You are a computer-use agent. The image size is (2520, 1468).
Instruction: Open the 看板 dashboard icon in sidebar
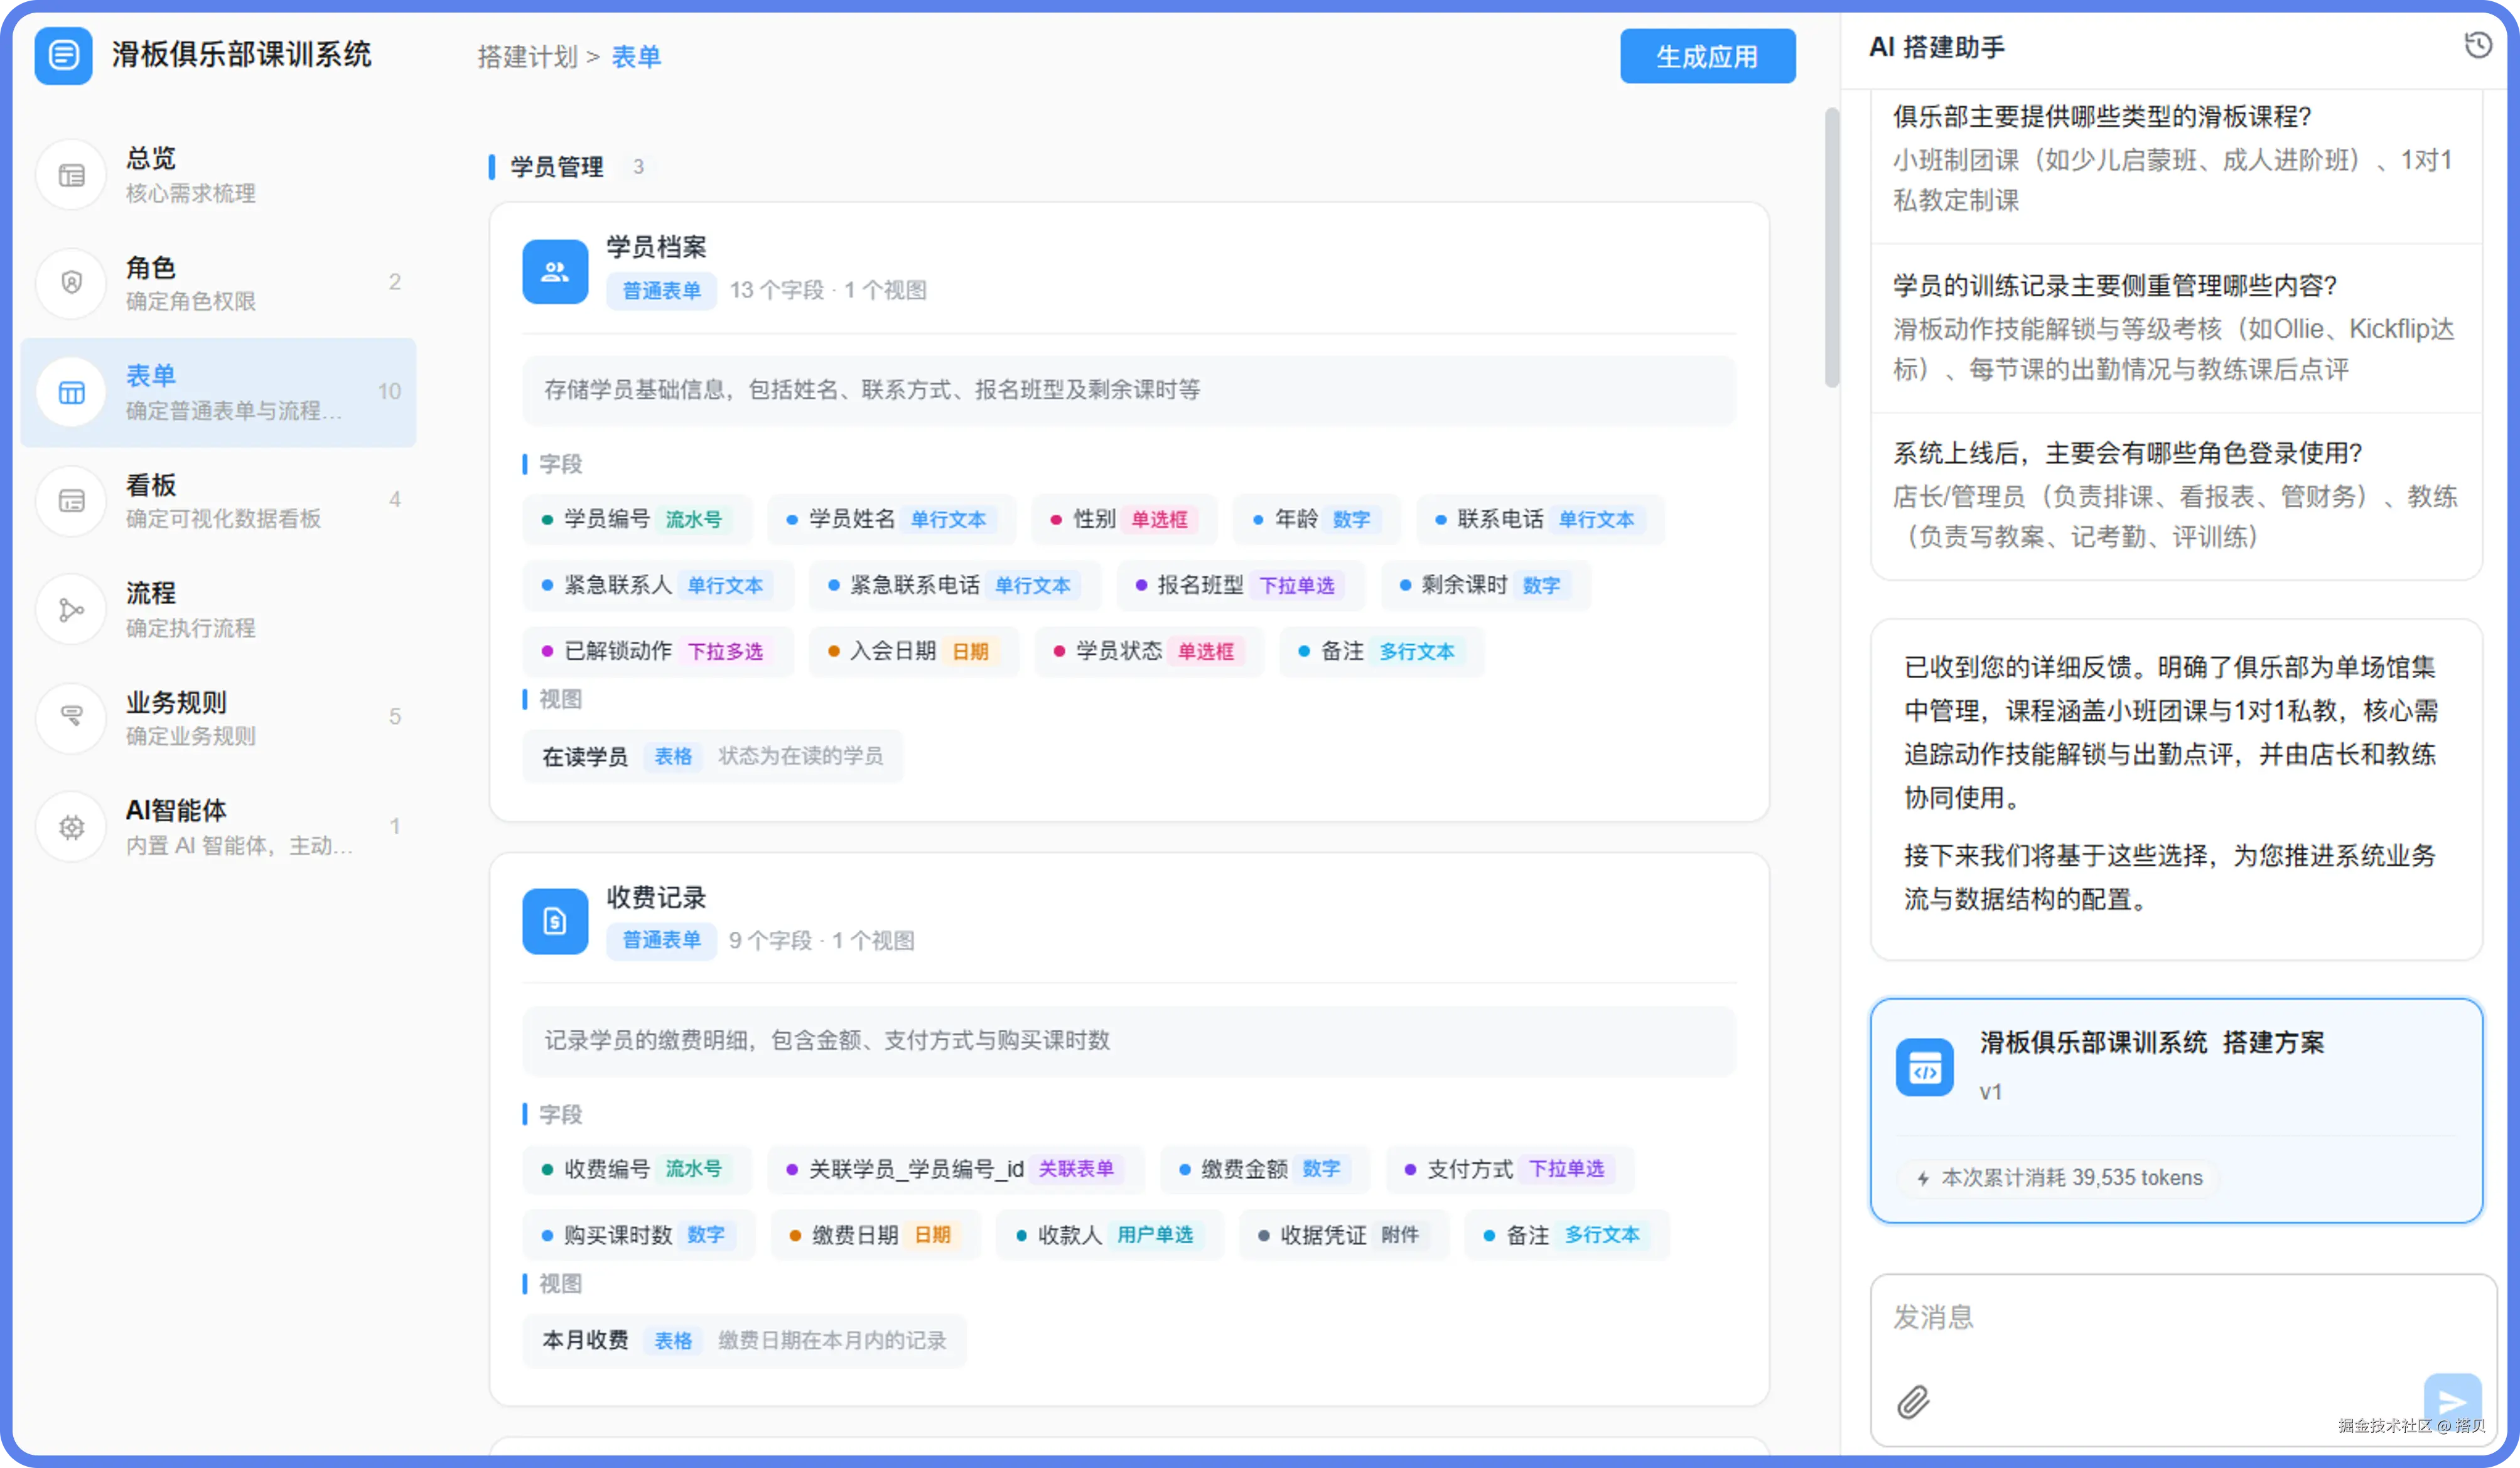click(x=71, y=501)
